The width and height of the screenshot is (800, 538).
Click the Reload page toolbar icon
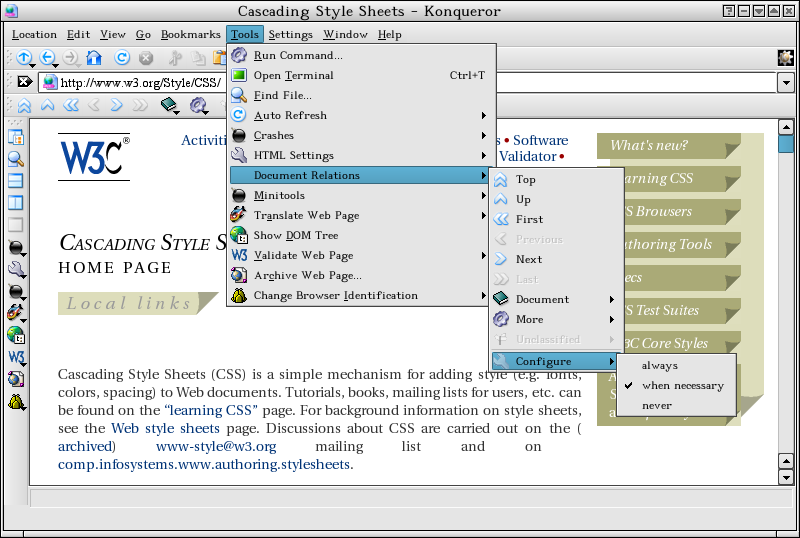pyautogui.click(x=122, y=58)
